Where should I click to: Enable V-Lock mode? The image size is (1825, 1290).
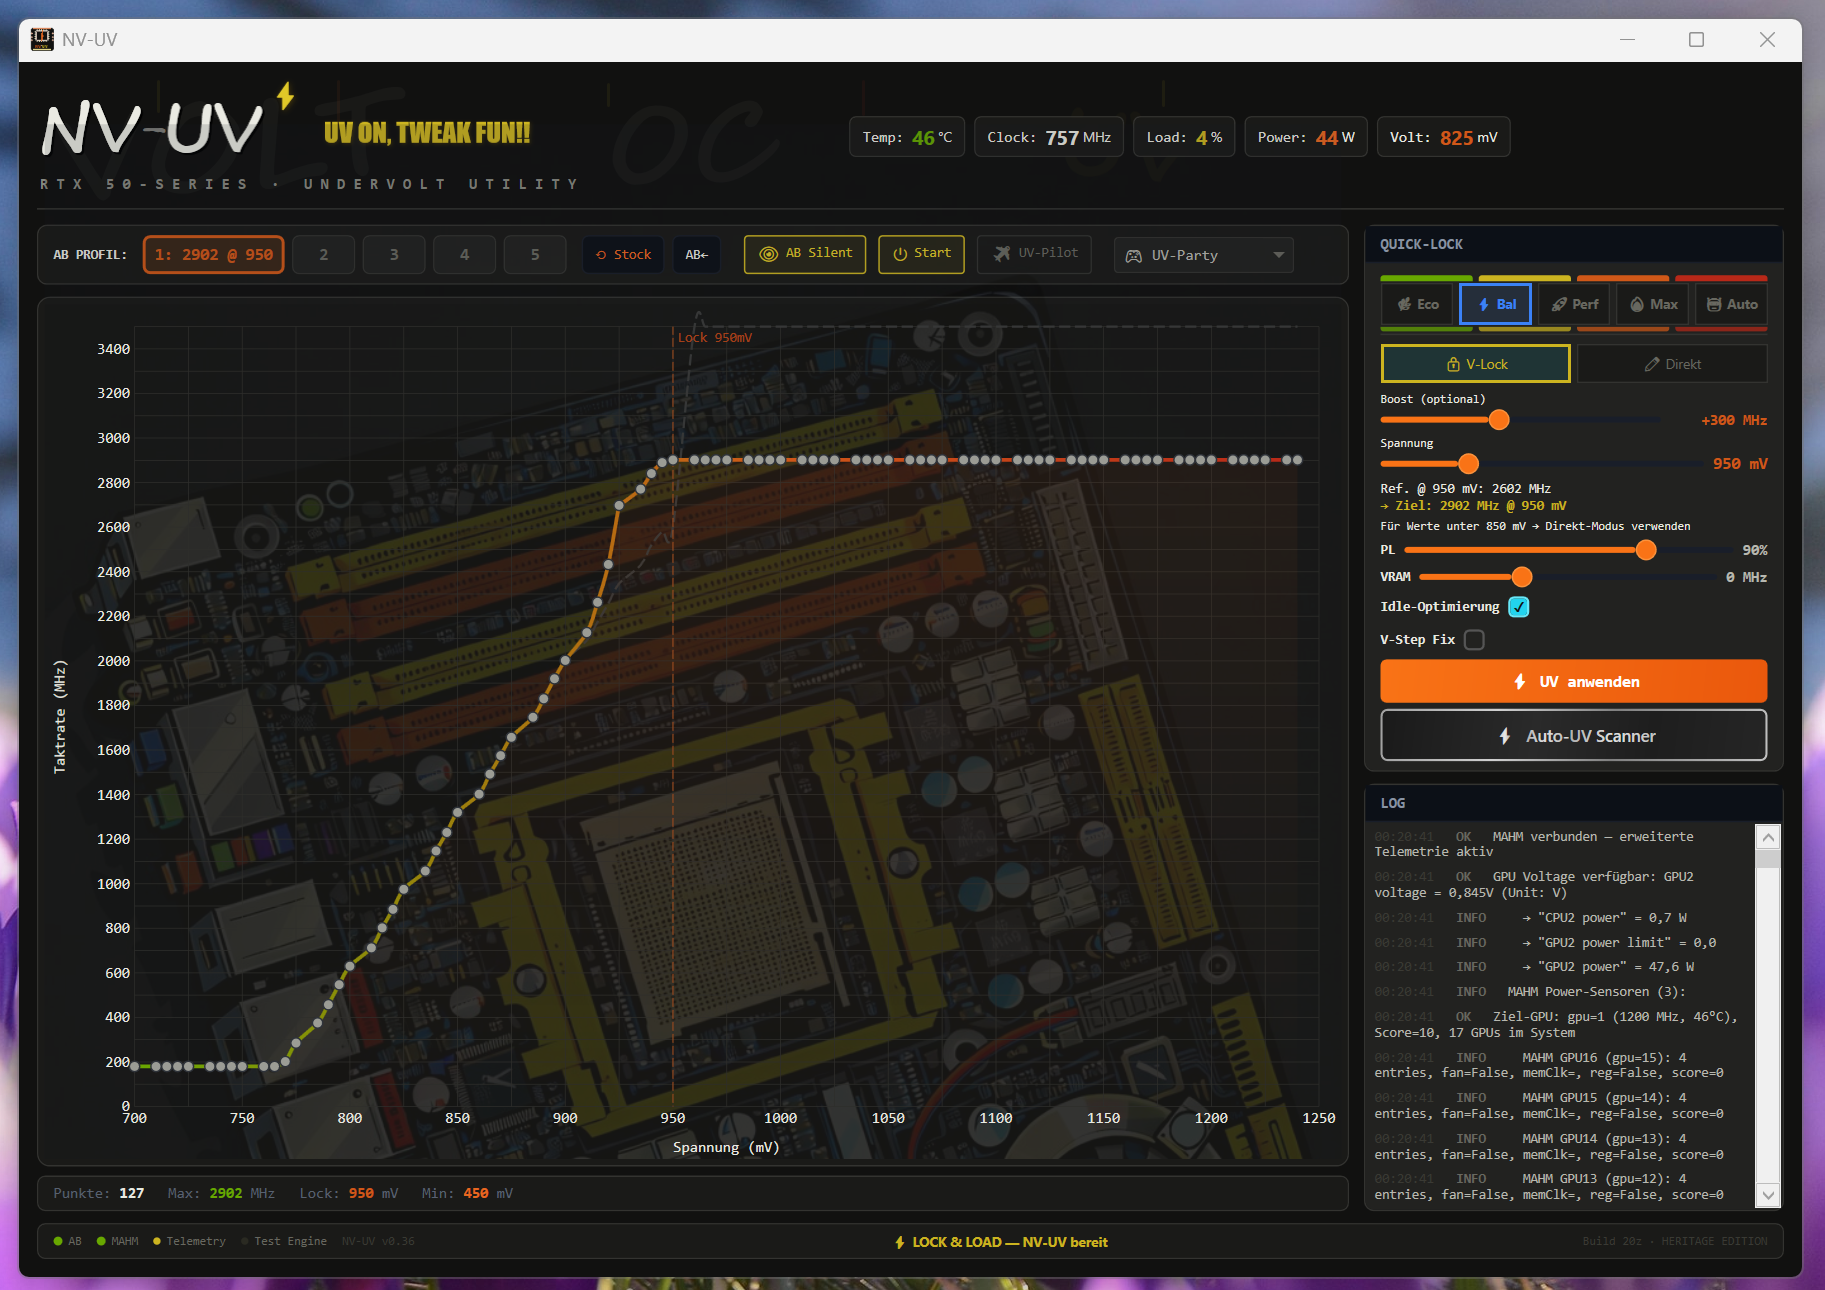pos(1476,364)
